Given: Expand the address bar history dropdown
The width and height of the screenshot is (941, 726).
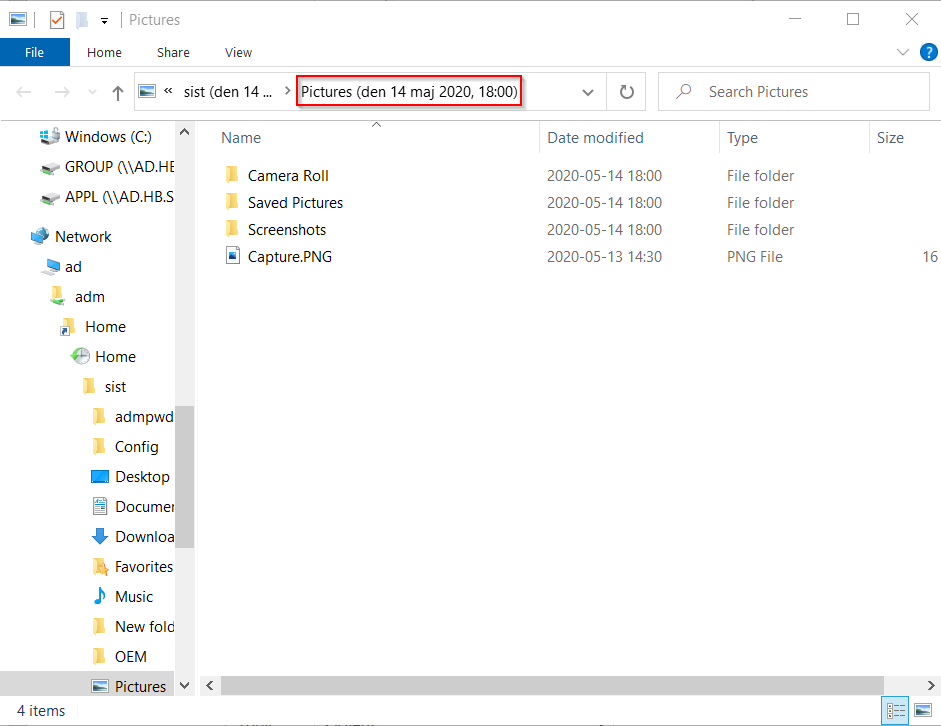Looking at the screenshot, I should point(588,92).
